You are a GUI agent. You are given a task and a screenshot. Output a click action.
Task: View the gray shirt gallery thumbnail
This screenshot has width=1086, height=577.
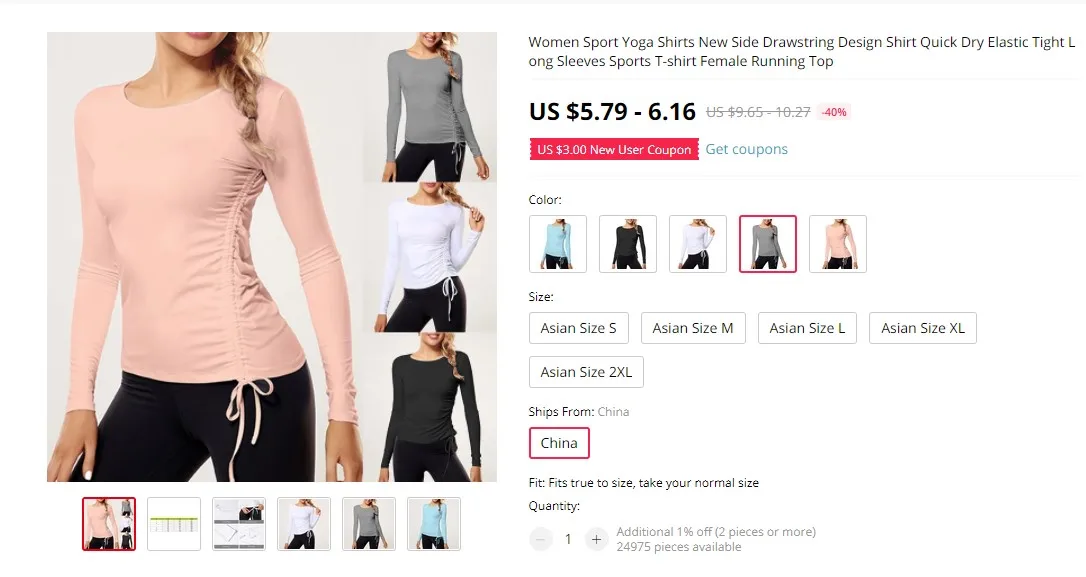[369, 524]
